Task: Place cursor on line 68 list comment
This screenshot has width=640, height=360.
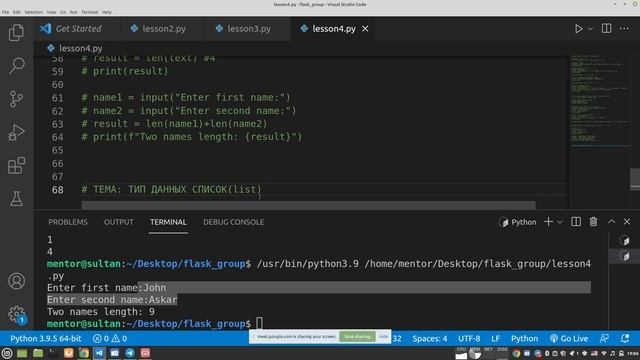Action: point(171,189)
